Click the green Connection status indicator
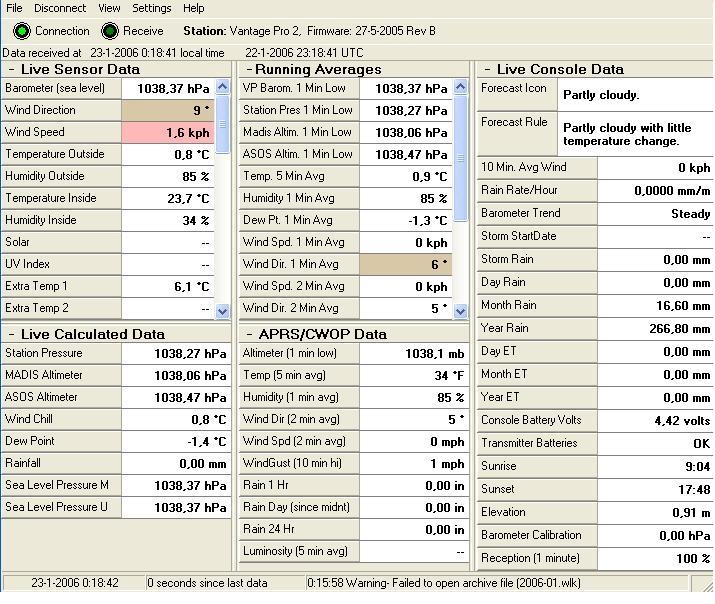The width and height of the screenshot is (715, 604). [x=21, y=31]
